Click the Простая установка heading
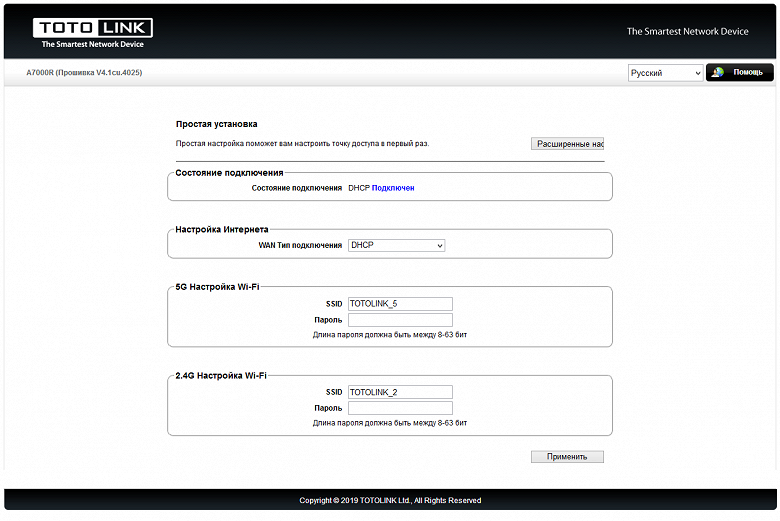The height and width of the screenshot is (521, 780). pos(216,124)
